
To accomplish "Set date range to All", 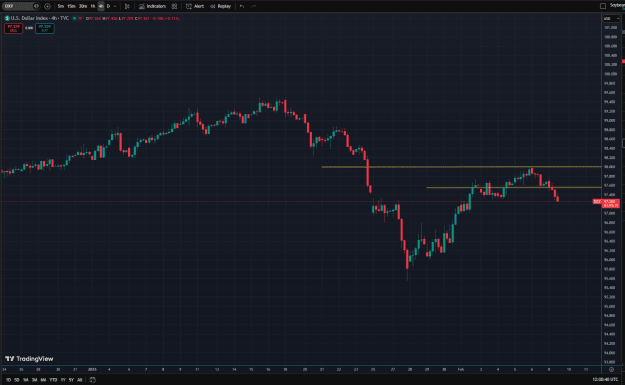I will 80,380.
